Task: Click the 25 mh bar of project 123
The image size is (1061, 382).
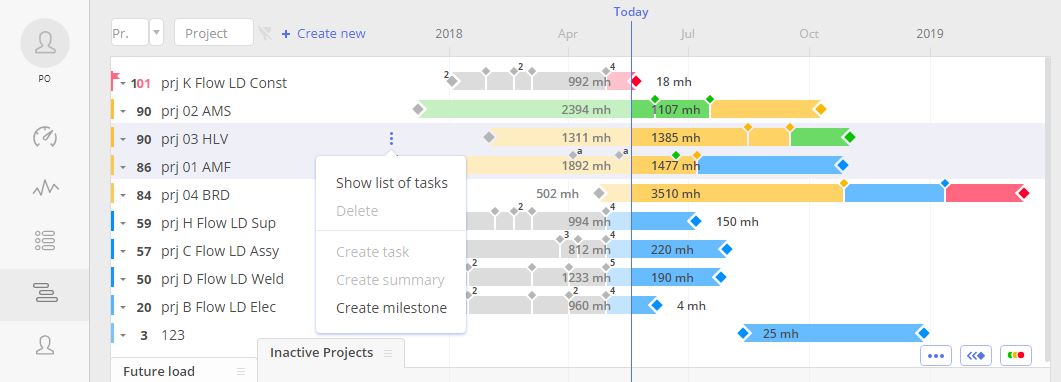Action: coord(833,333)
